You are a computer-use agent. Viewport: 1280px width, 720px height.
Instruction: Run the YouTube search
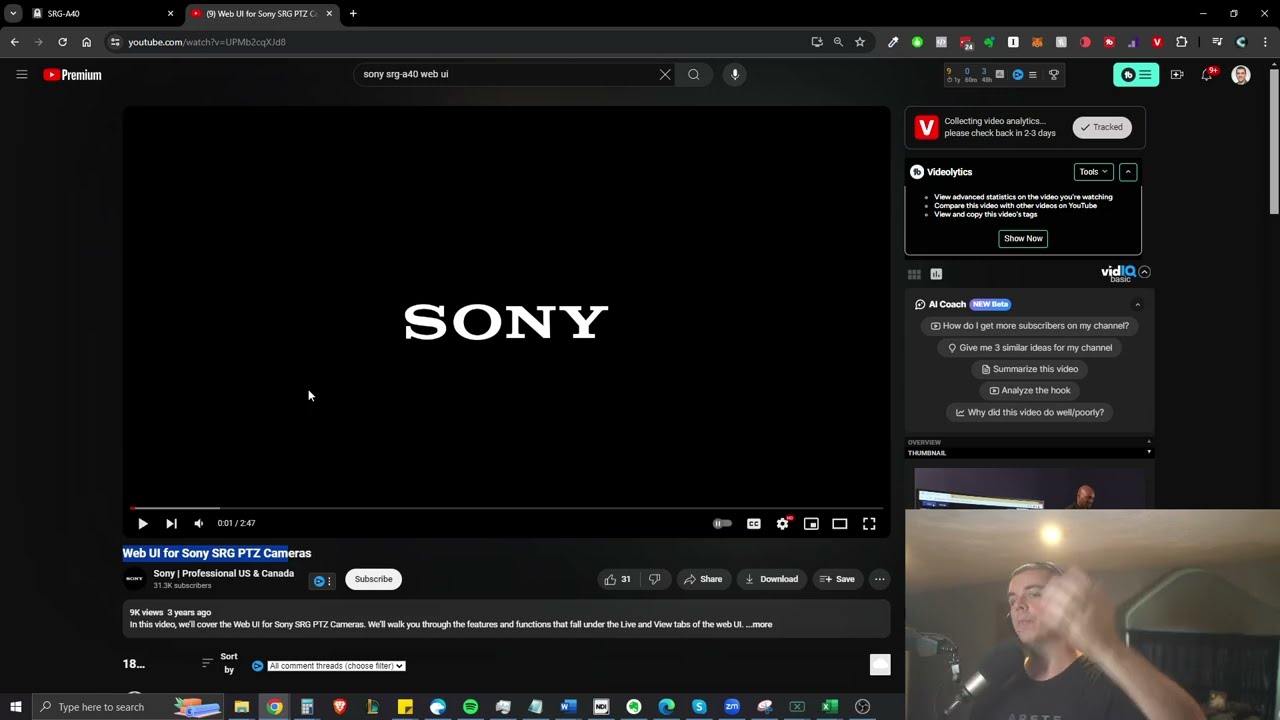[x=693, y=74]
